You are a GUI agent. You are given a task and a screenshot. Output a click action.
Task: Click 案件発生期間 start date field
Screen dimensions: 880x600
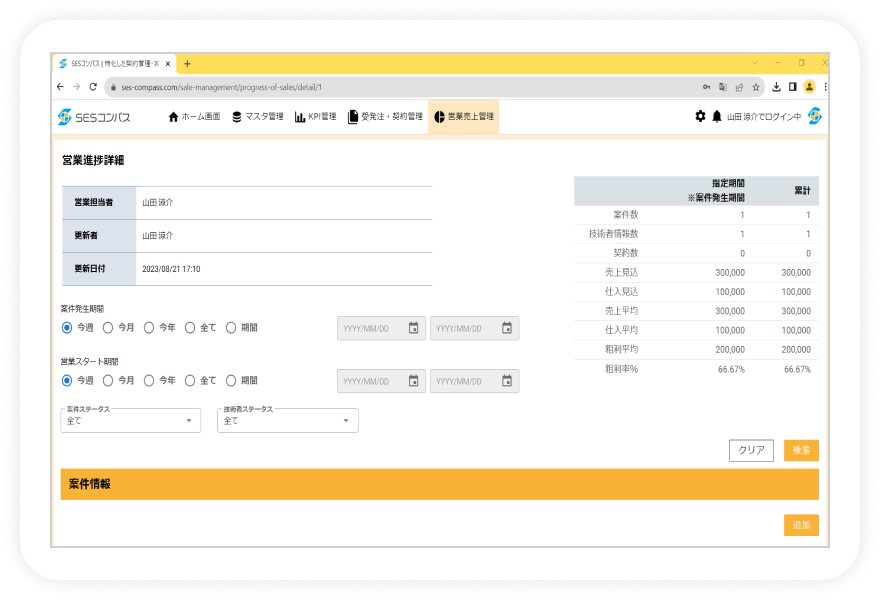(381, 328)
